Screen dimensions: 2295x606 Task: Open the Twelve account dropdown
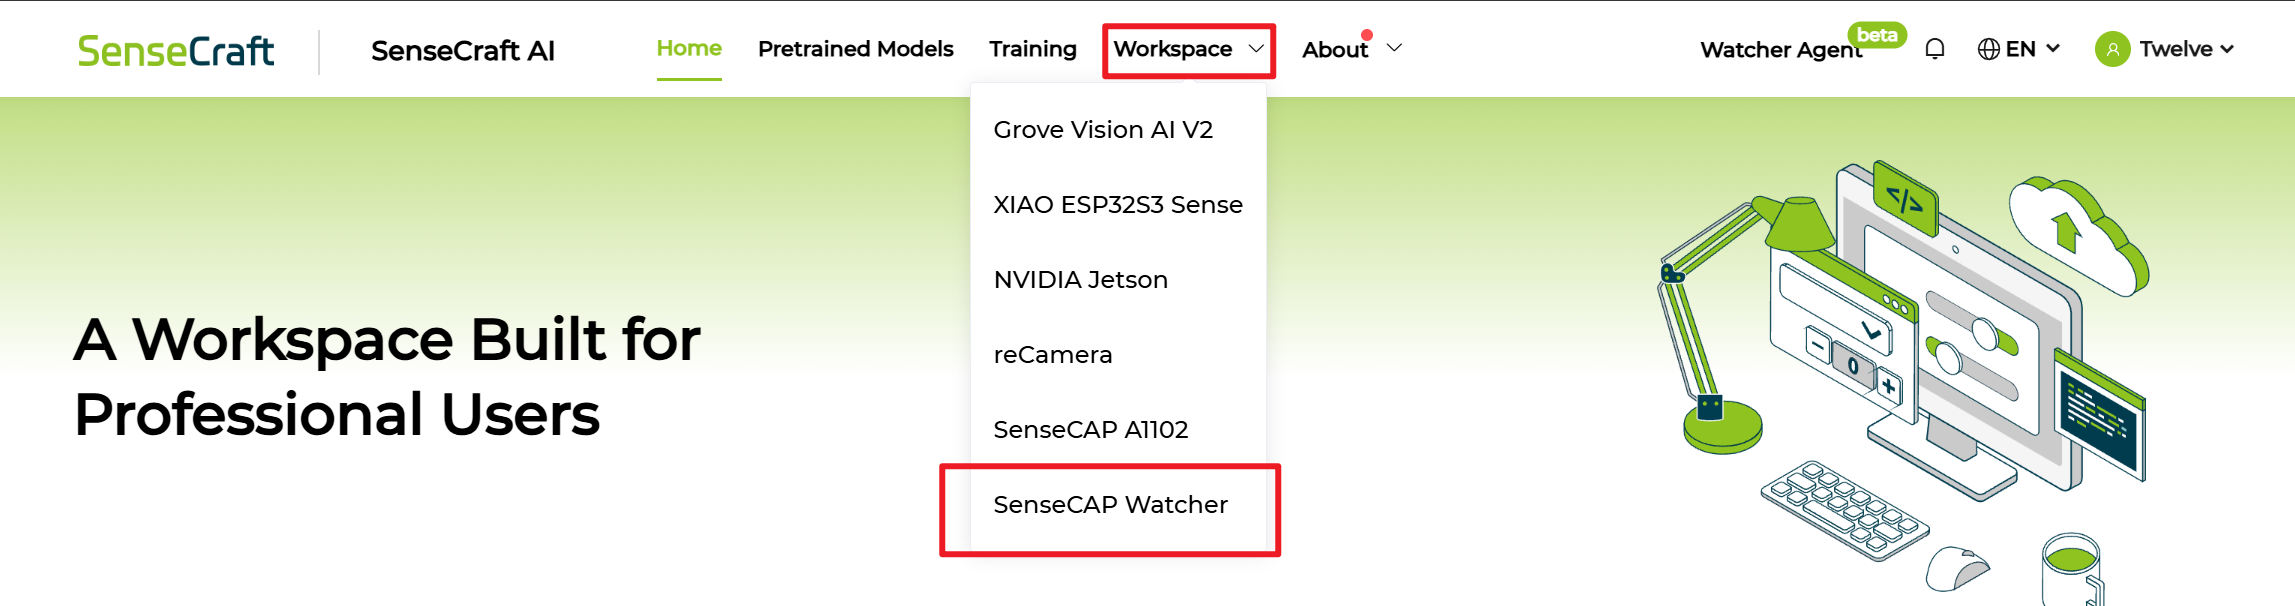pos(2186,49)
